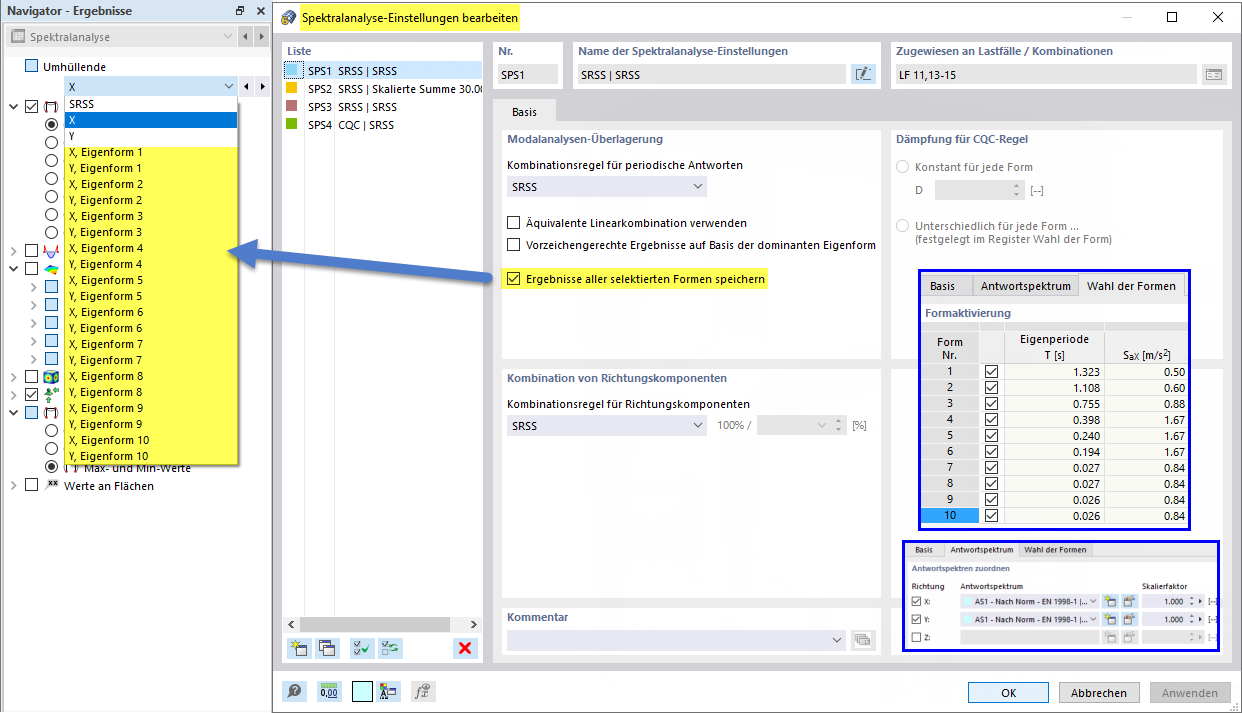Click the edit response spectrum icon in Y row
Viewport: 1242px width, 713px height.
coord(1129,619)
